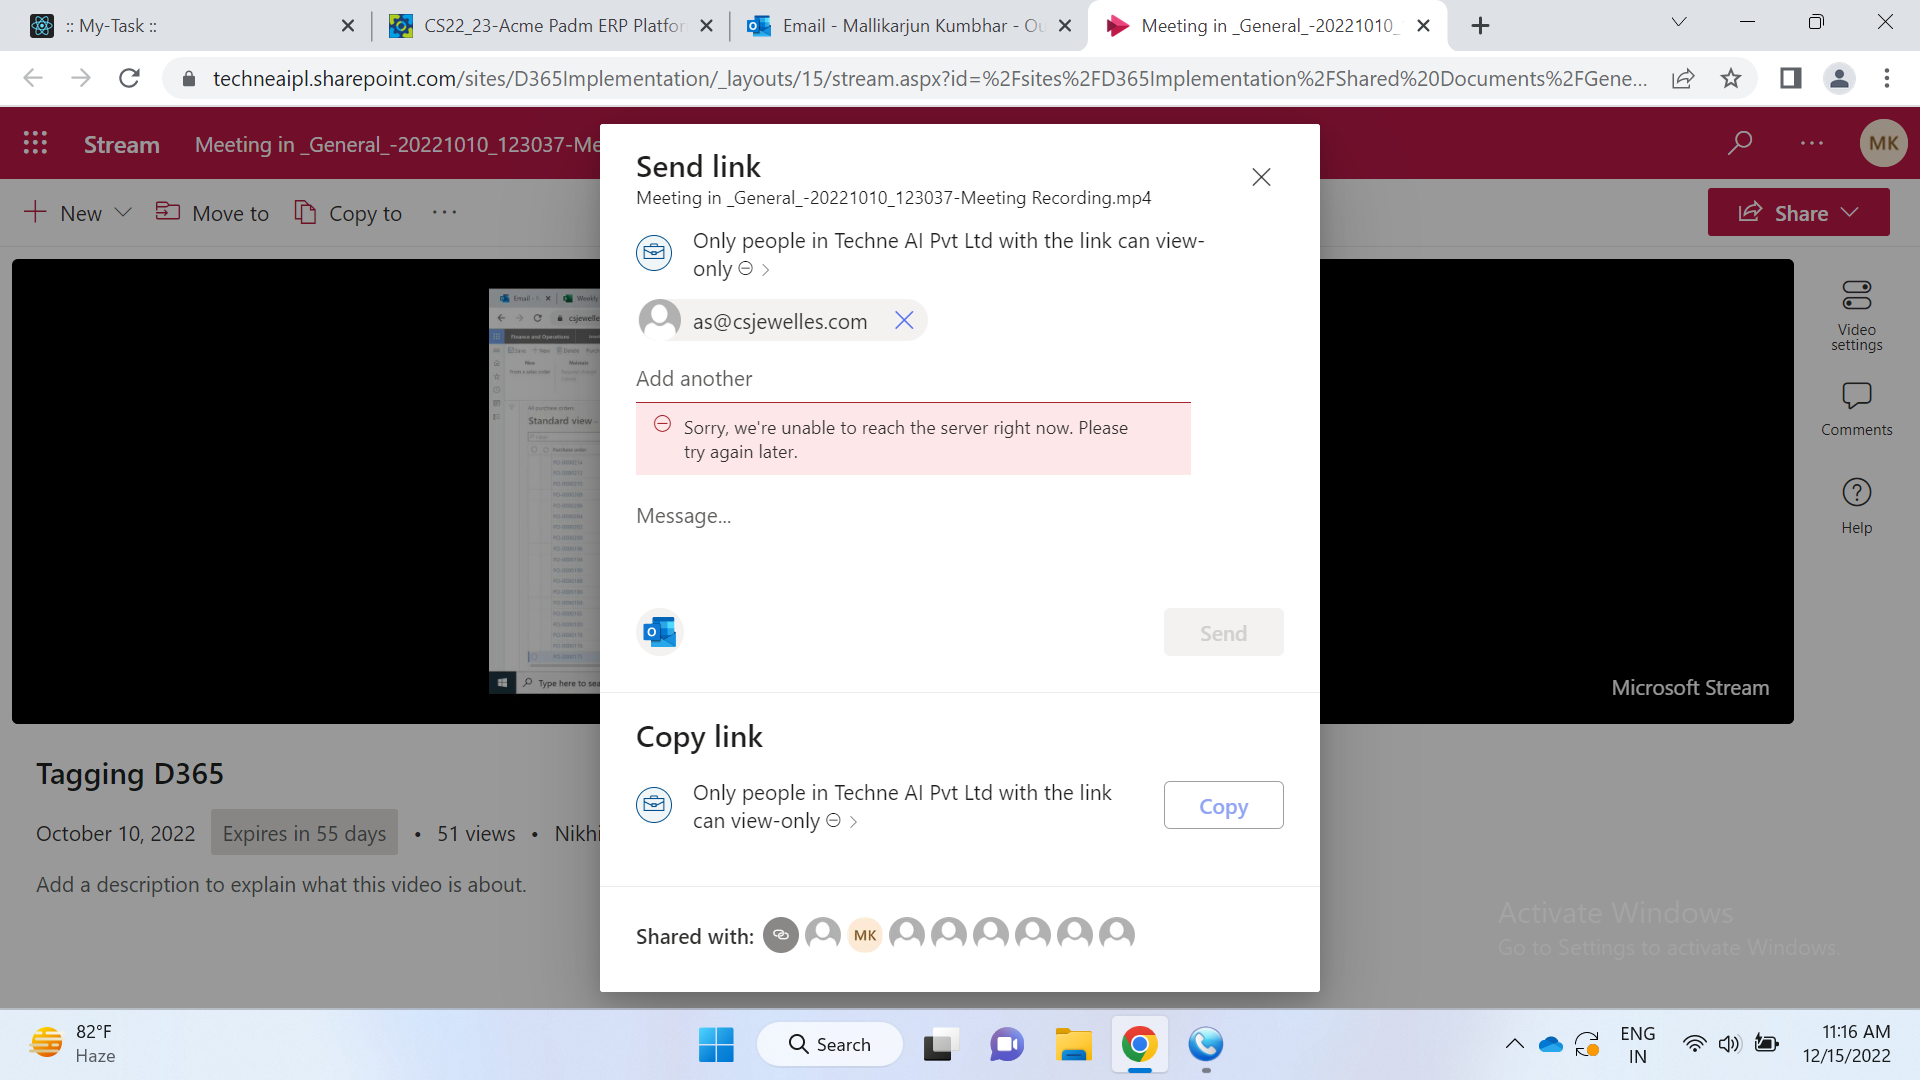Viewport: 1920px width, 1080px height.
Task: Open Comments panel
Action: (1857, 408)
